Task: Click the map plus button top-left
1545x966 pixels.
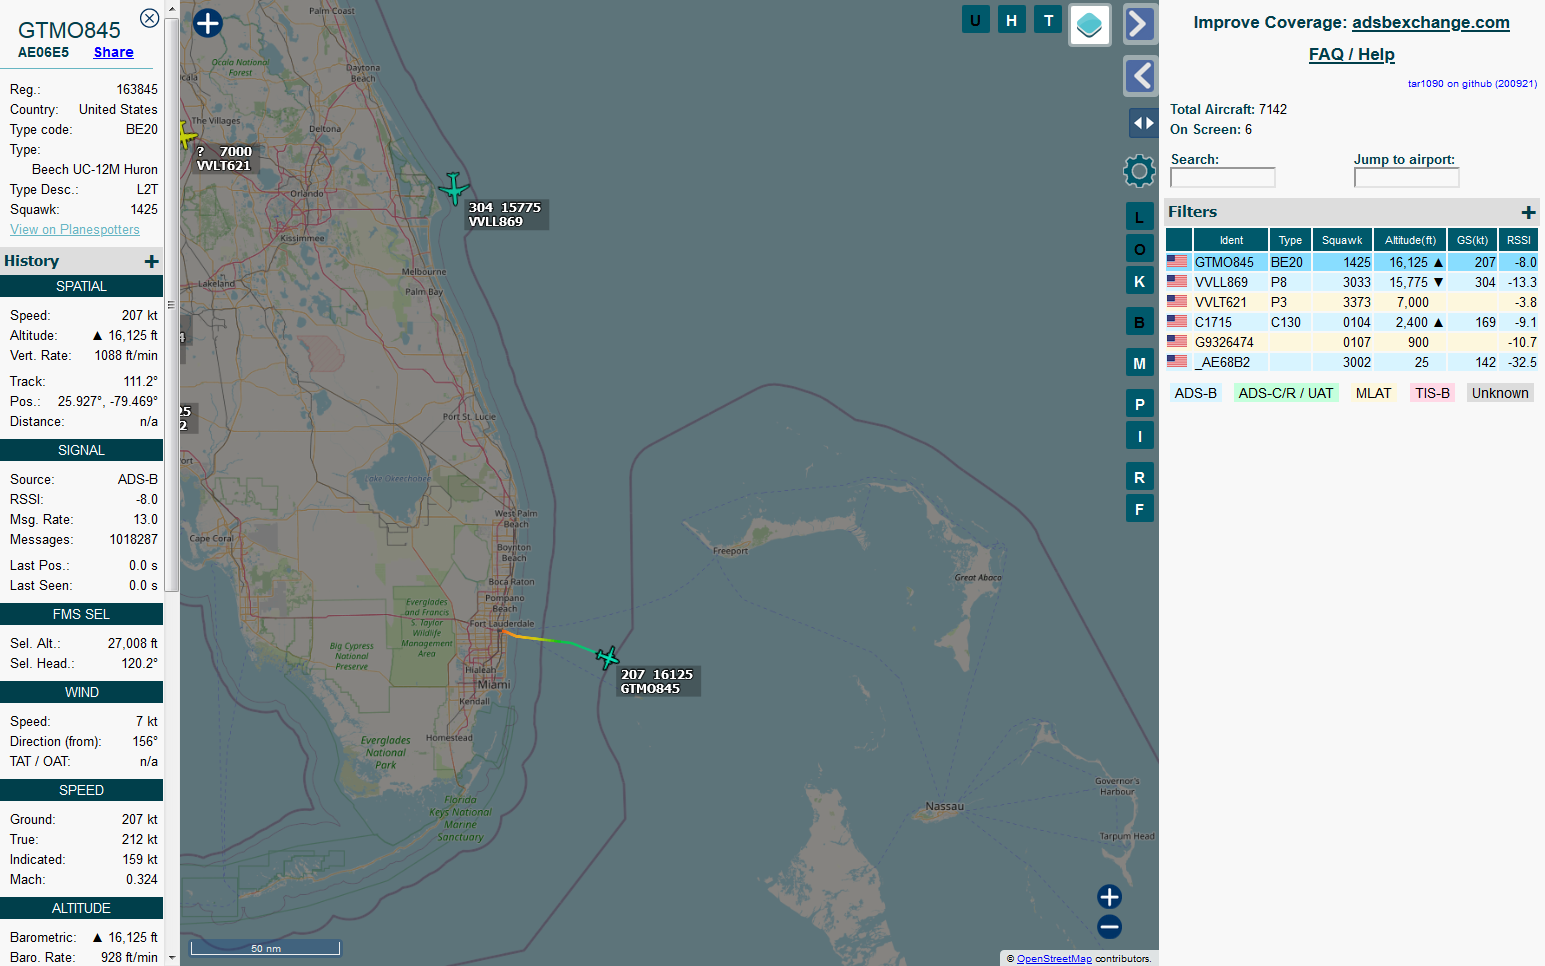Action: click(x=207, y=23)
